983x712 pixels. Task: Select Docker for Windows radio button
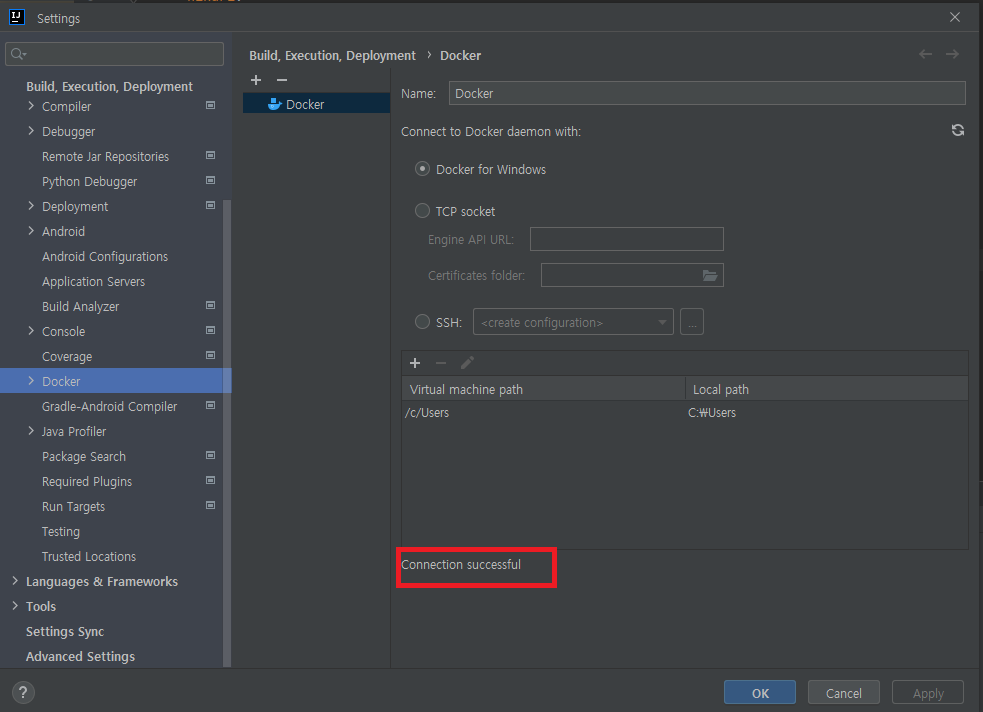(x=423, y=169)
